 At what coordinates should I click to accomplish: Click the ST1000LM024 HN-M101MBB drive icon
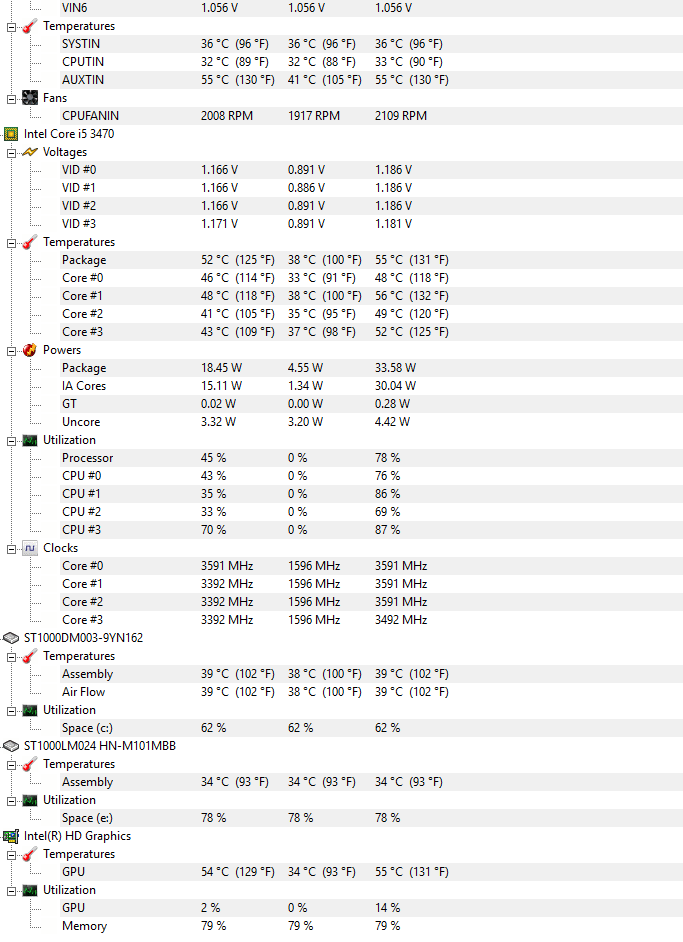11,746
